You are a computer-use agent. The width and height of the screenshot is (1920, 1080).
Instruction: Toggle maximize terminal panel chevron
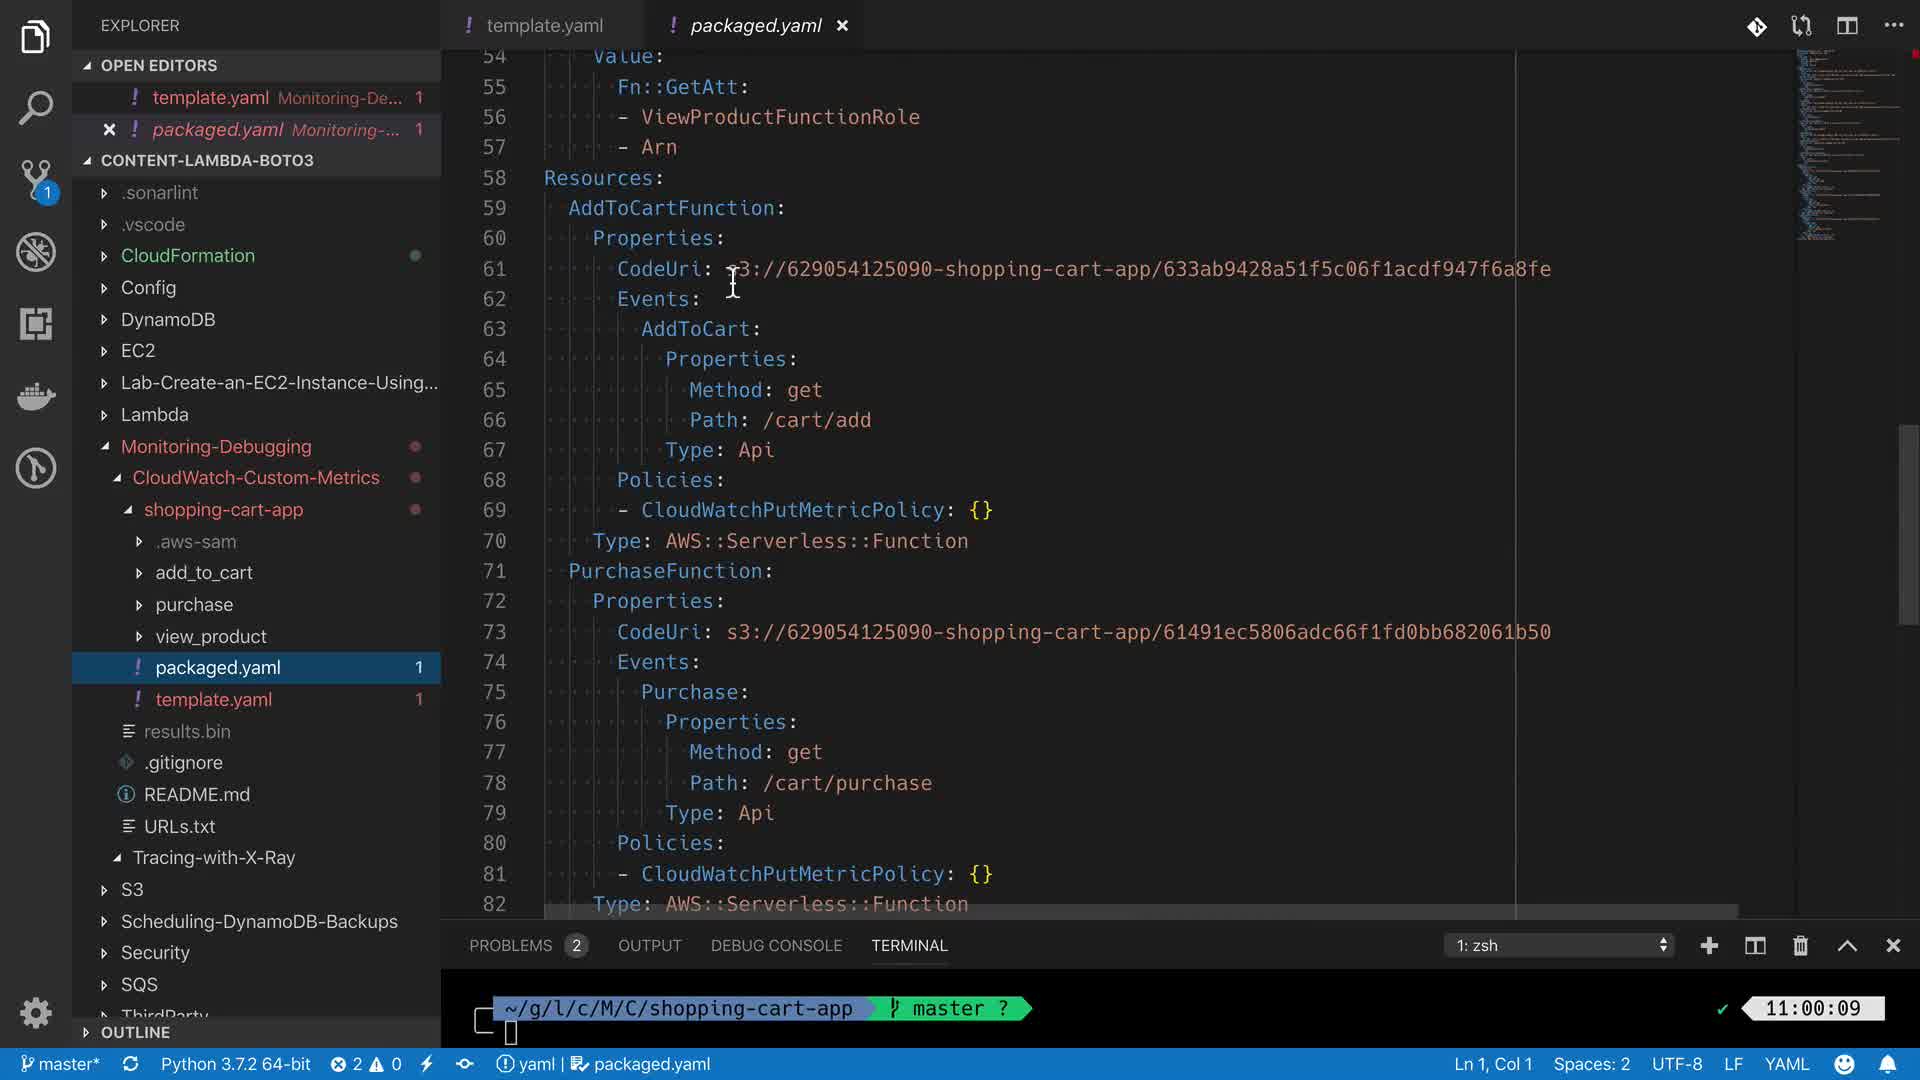coord(1847,946)
